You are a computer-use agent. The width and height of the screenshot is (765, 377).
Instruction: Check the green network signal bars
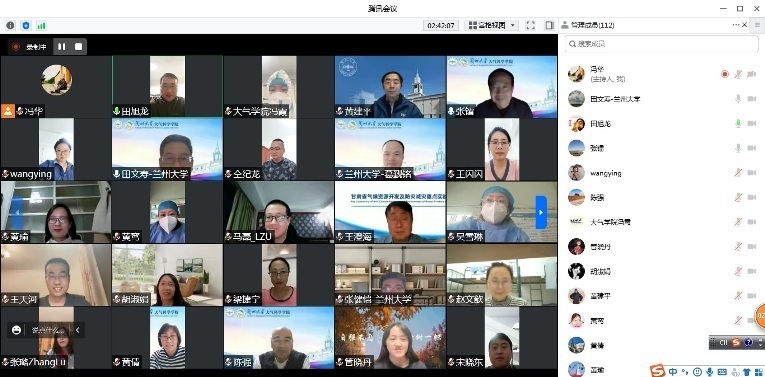tap(41, 25)
